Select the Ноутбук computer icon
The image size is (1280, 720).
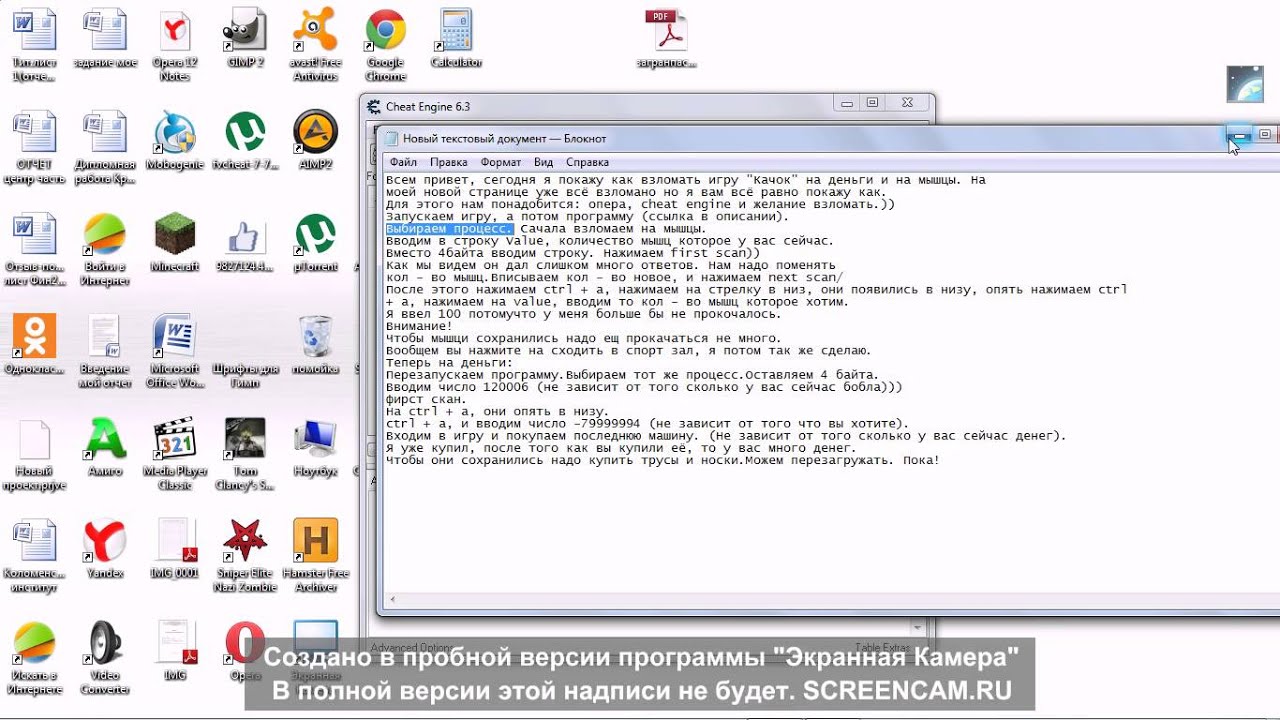click(x=316, y=447)
